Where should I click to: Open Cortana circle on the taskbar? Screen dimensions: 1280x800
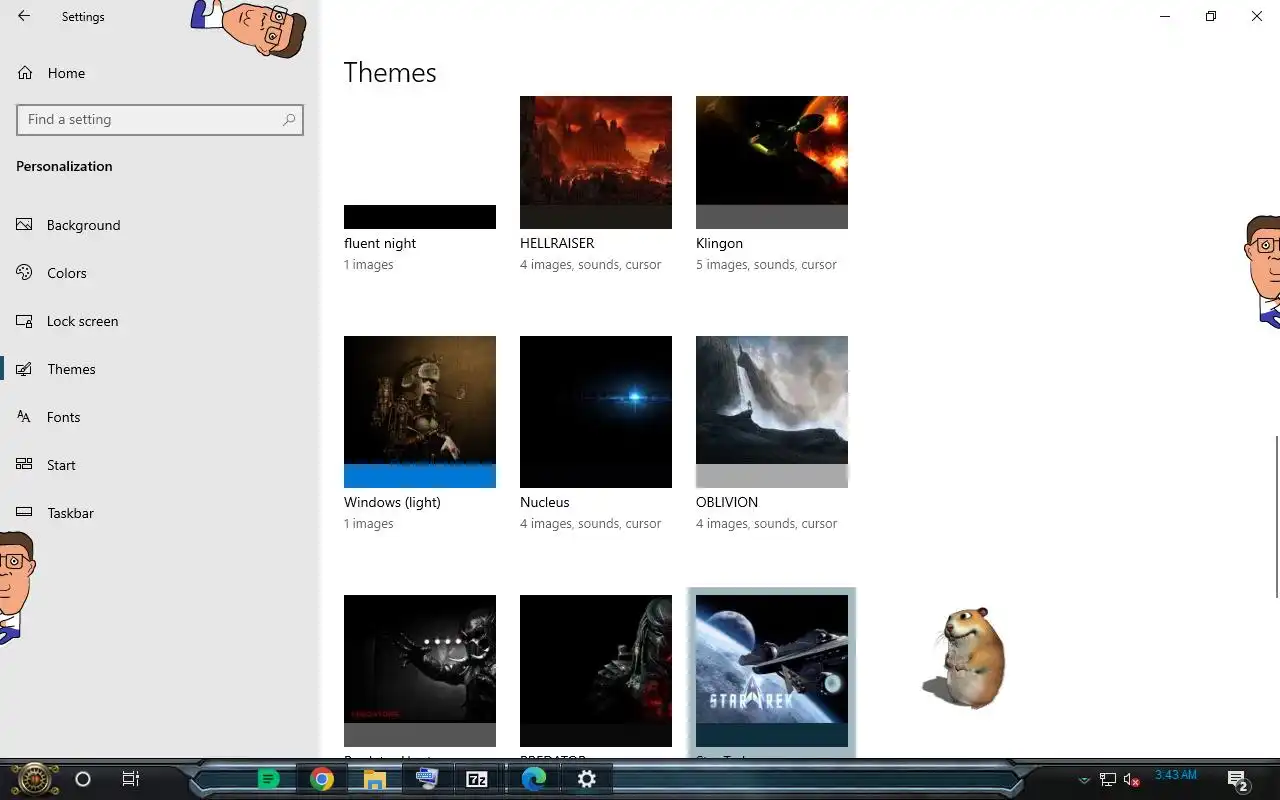pyautogui.click(x=83, y=779)
